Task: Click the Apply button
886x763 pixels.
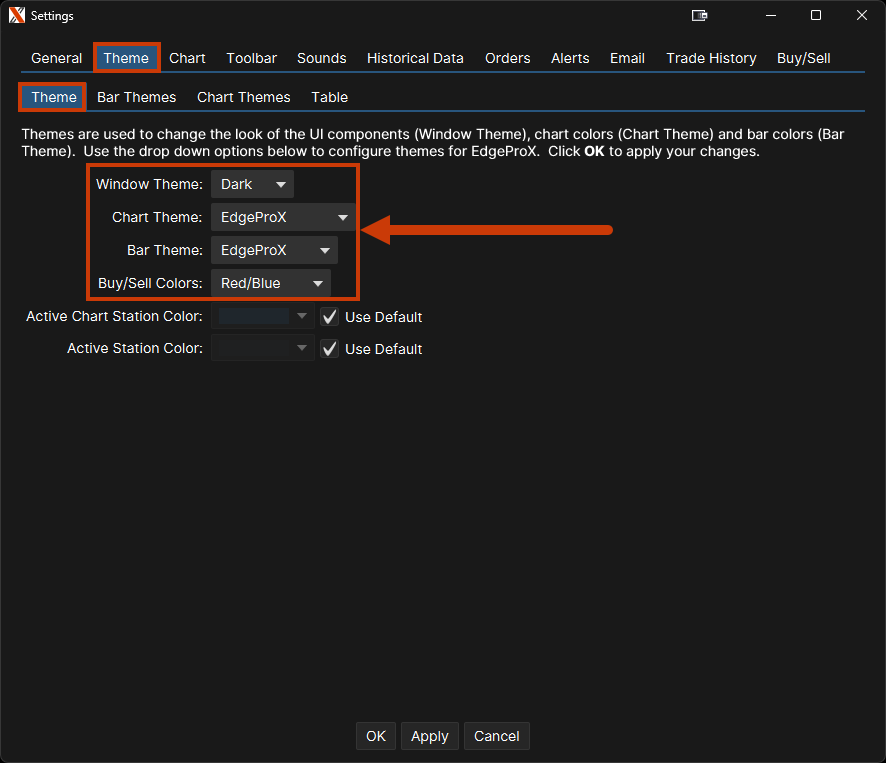Action: tap(430, 736)
